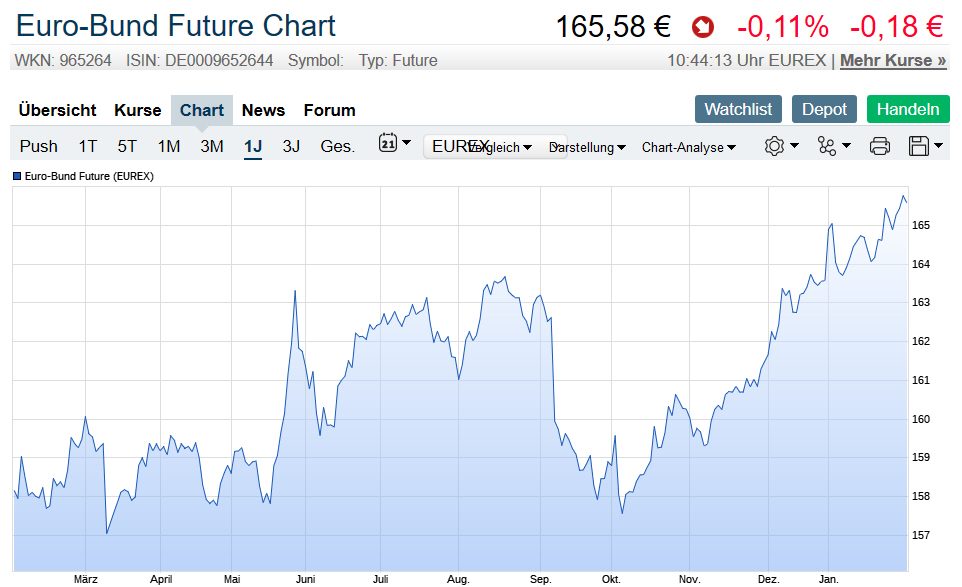The image size is (962, 587).
Task: Open the calendar date range picker
Action: pyautogui.click(x=394, y=144)
